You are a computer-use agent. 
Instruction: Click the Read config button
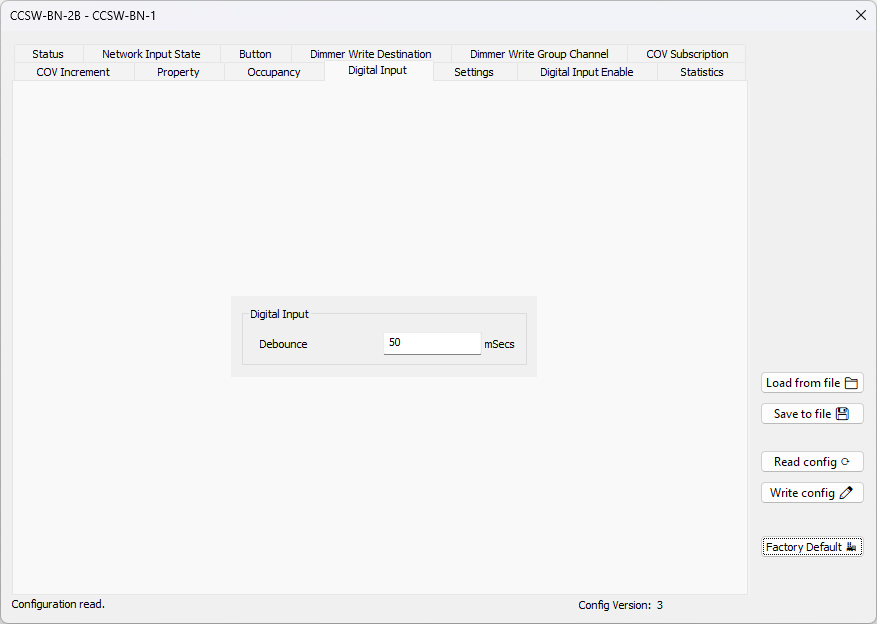[812, 462]
